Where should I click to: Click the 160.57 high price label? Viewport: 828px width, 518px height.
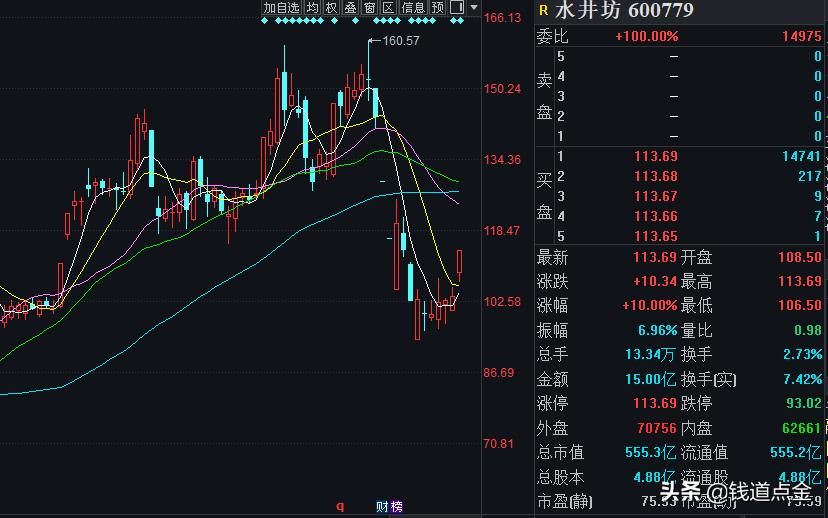[x=401, y=41]
